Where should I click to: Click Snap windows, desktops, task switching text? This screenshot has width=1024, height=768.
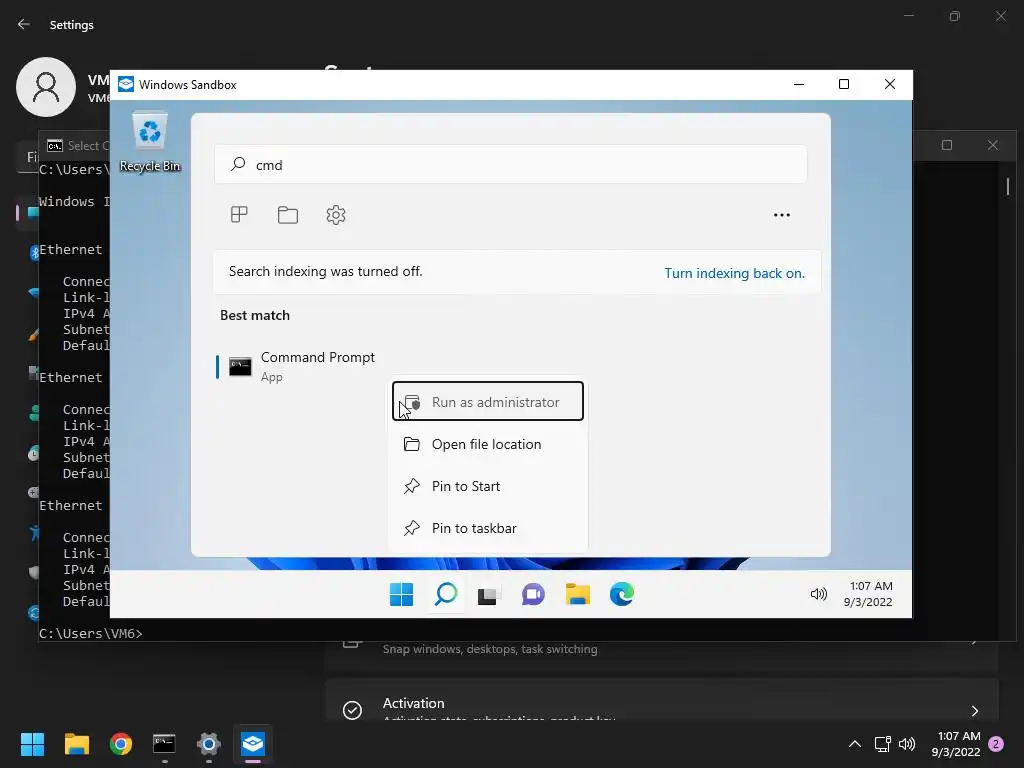tap(490, 649)
